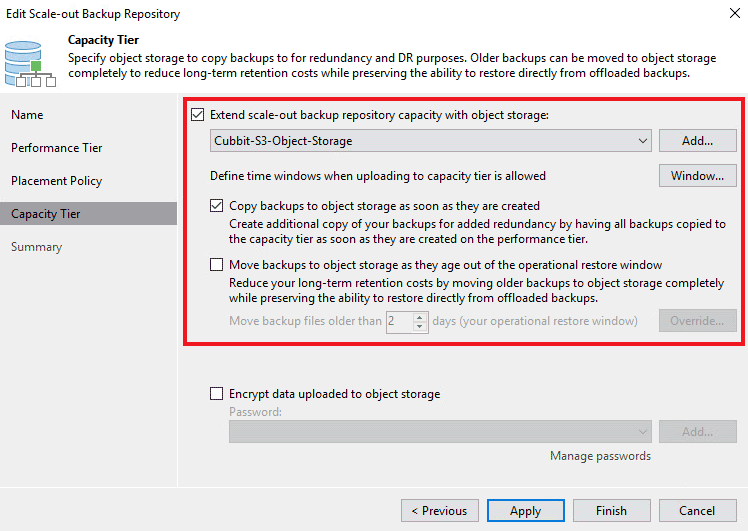This screenshot has height=531, width=748.
Task: Toggle Extend scale-out backup repository capacity checkbox
Action: coord(197,115)
